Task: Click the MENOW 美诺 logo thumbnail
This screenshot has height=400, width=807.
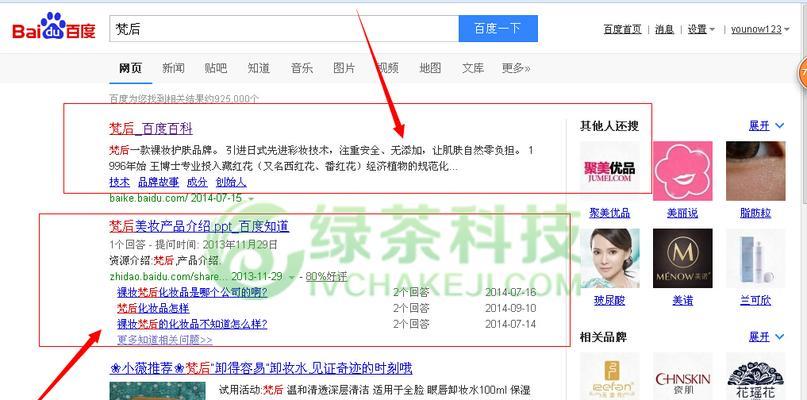Action: 682,258
